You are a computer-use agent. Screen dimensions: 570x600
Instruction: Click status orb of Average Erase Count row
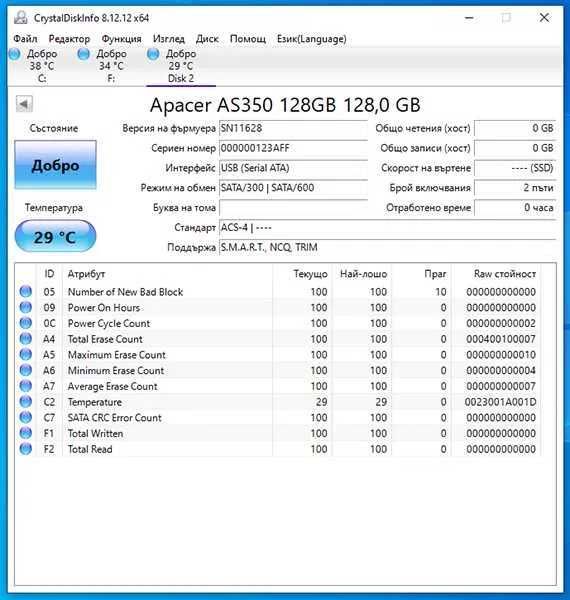tap(26, 386)
